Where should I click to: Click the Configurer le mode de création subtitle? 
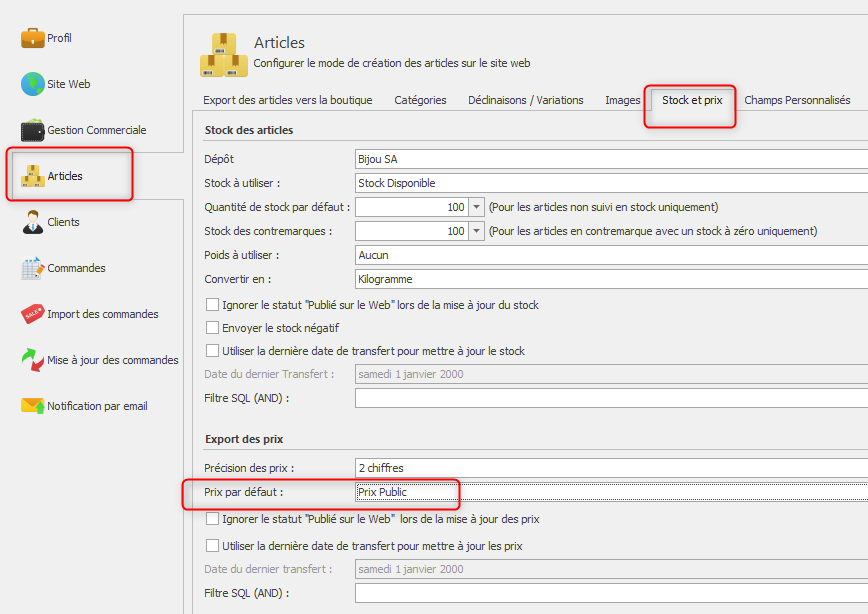[392, 63]
